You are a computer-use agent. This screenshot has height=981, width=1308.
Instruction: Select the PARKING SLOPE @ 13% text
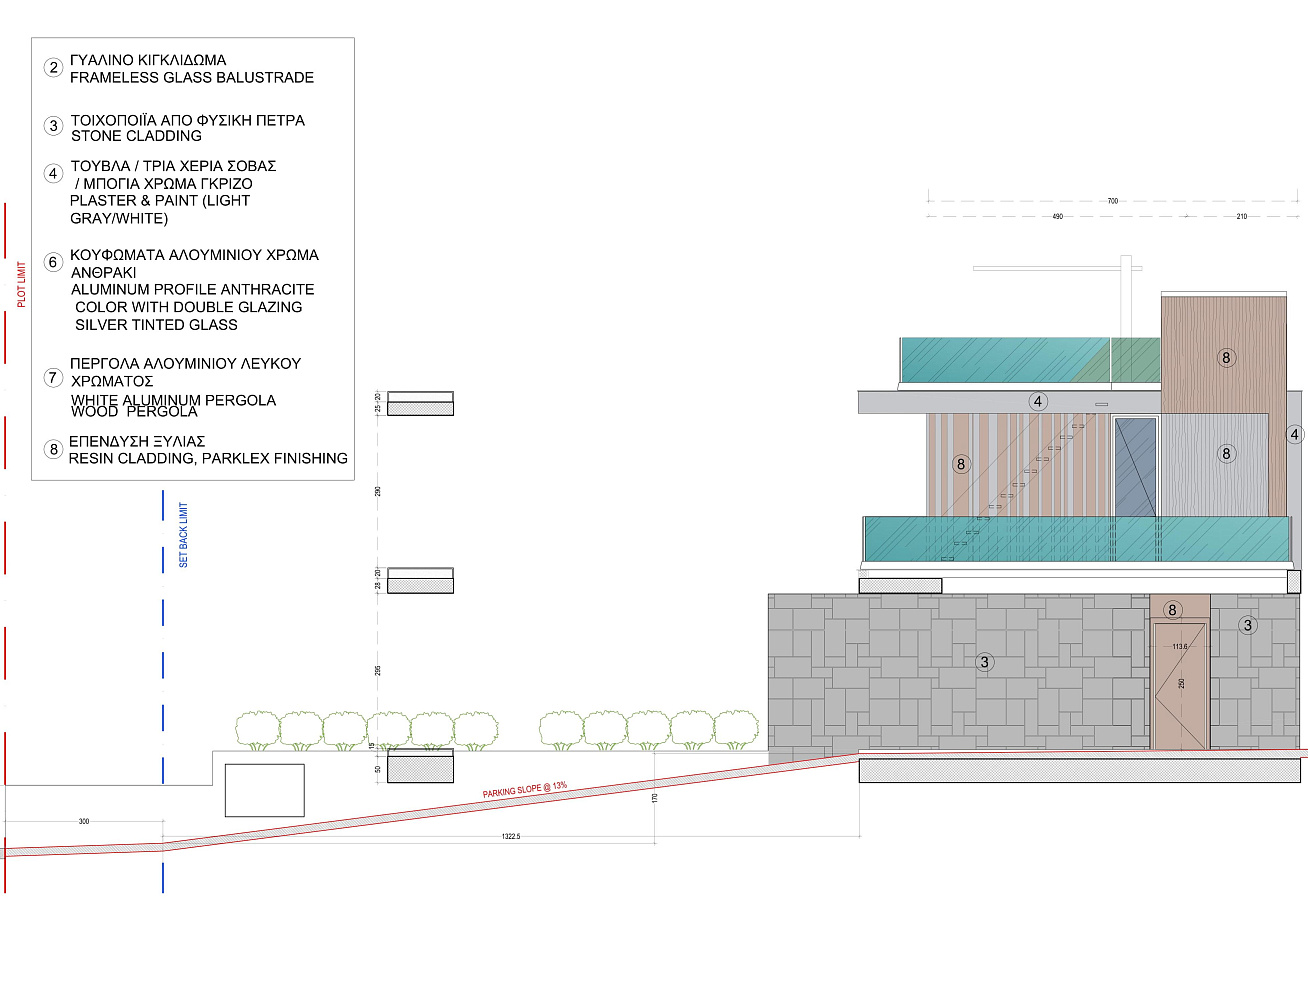click(525, 790)
